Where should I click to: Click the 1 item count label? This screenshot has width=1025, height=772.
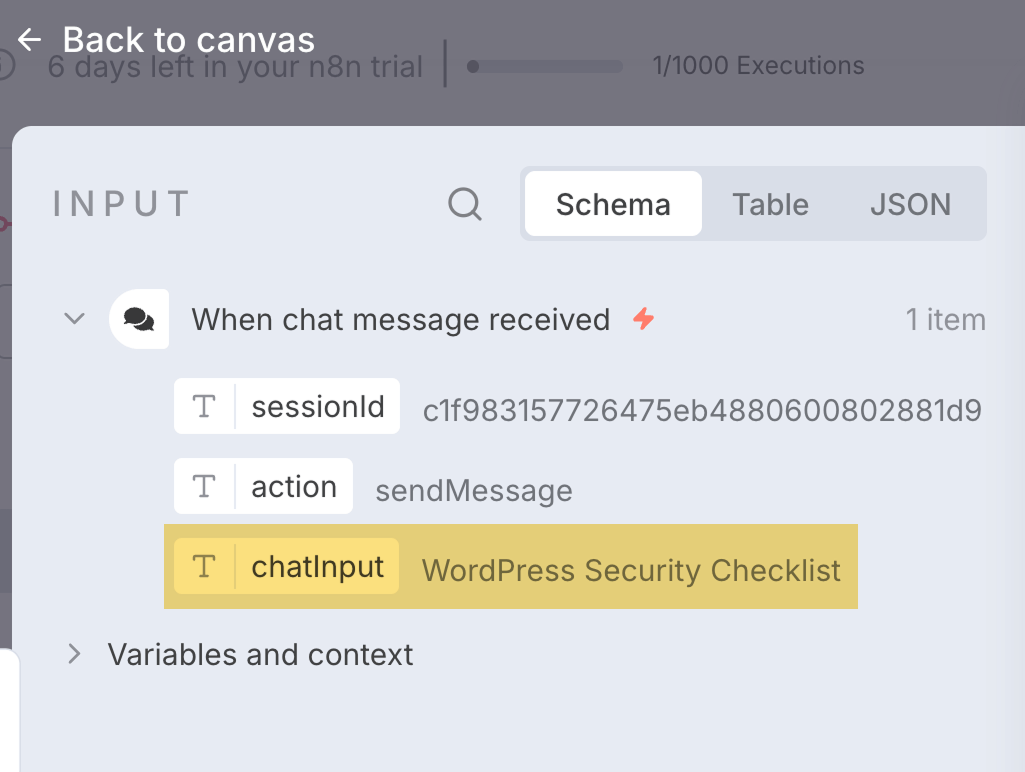point(945,320)
